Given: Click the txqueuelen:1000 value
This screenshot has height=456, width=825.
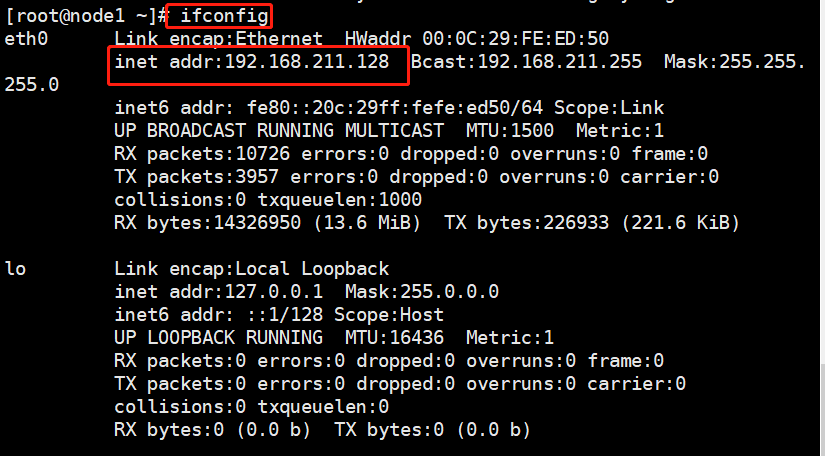Looking at the screenshot, I should (x=341, y=200).
